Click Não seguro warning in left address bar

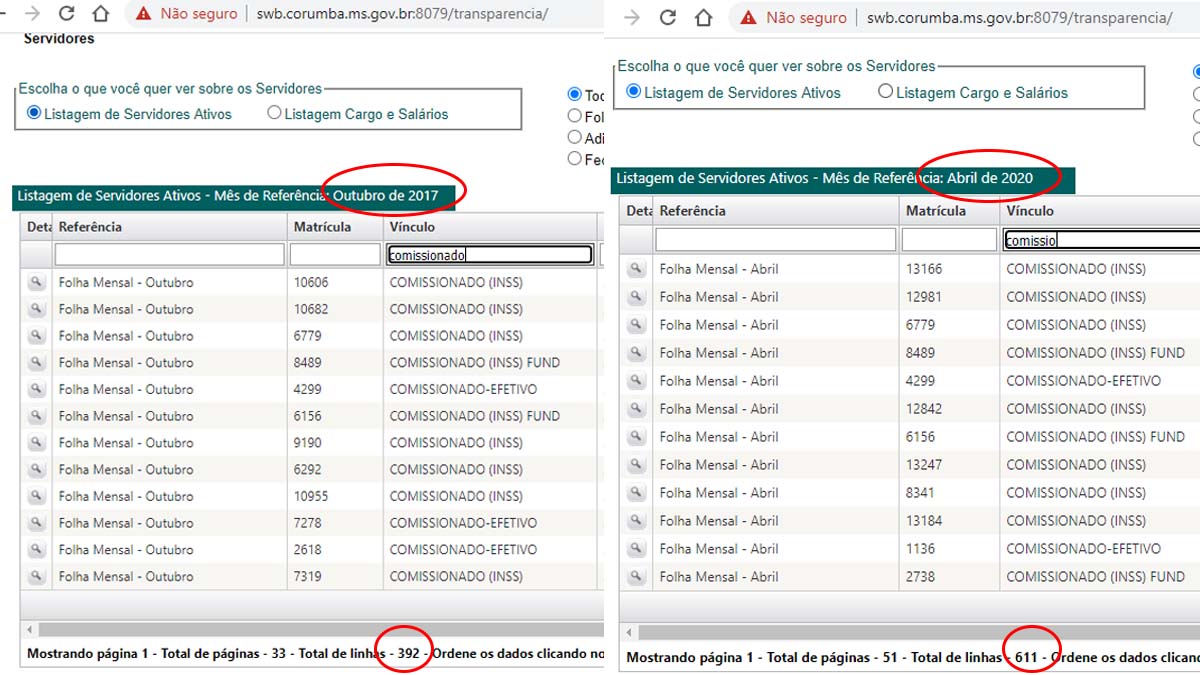(x=187, y=14)
